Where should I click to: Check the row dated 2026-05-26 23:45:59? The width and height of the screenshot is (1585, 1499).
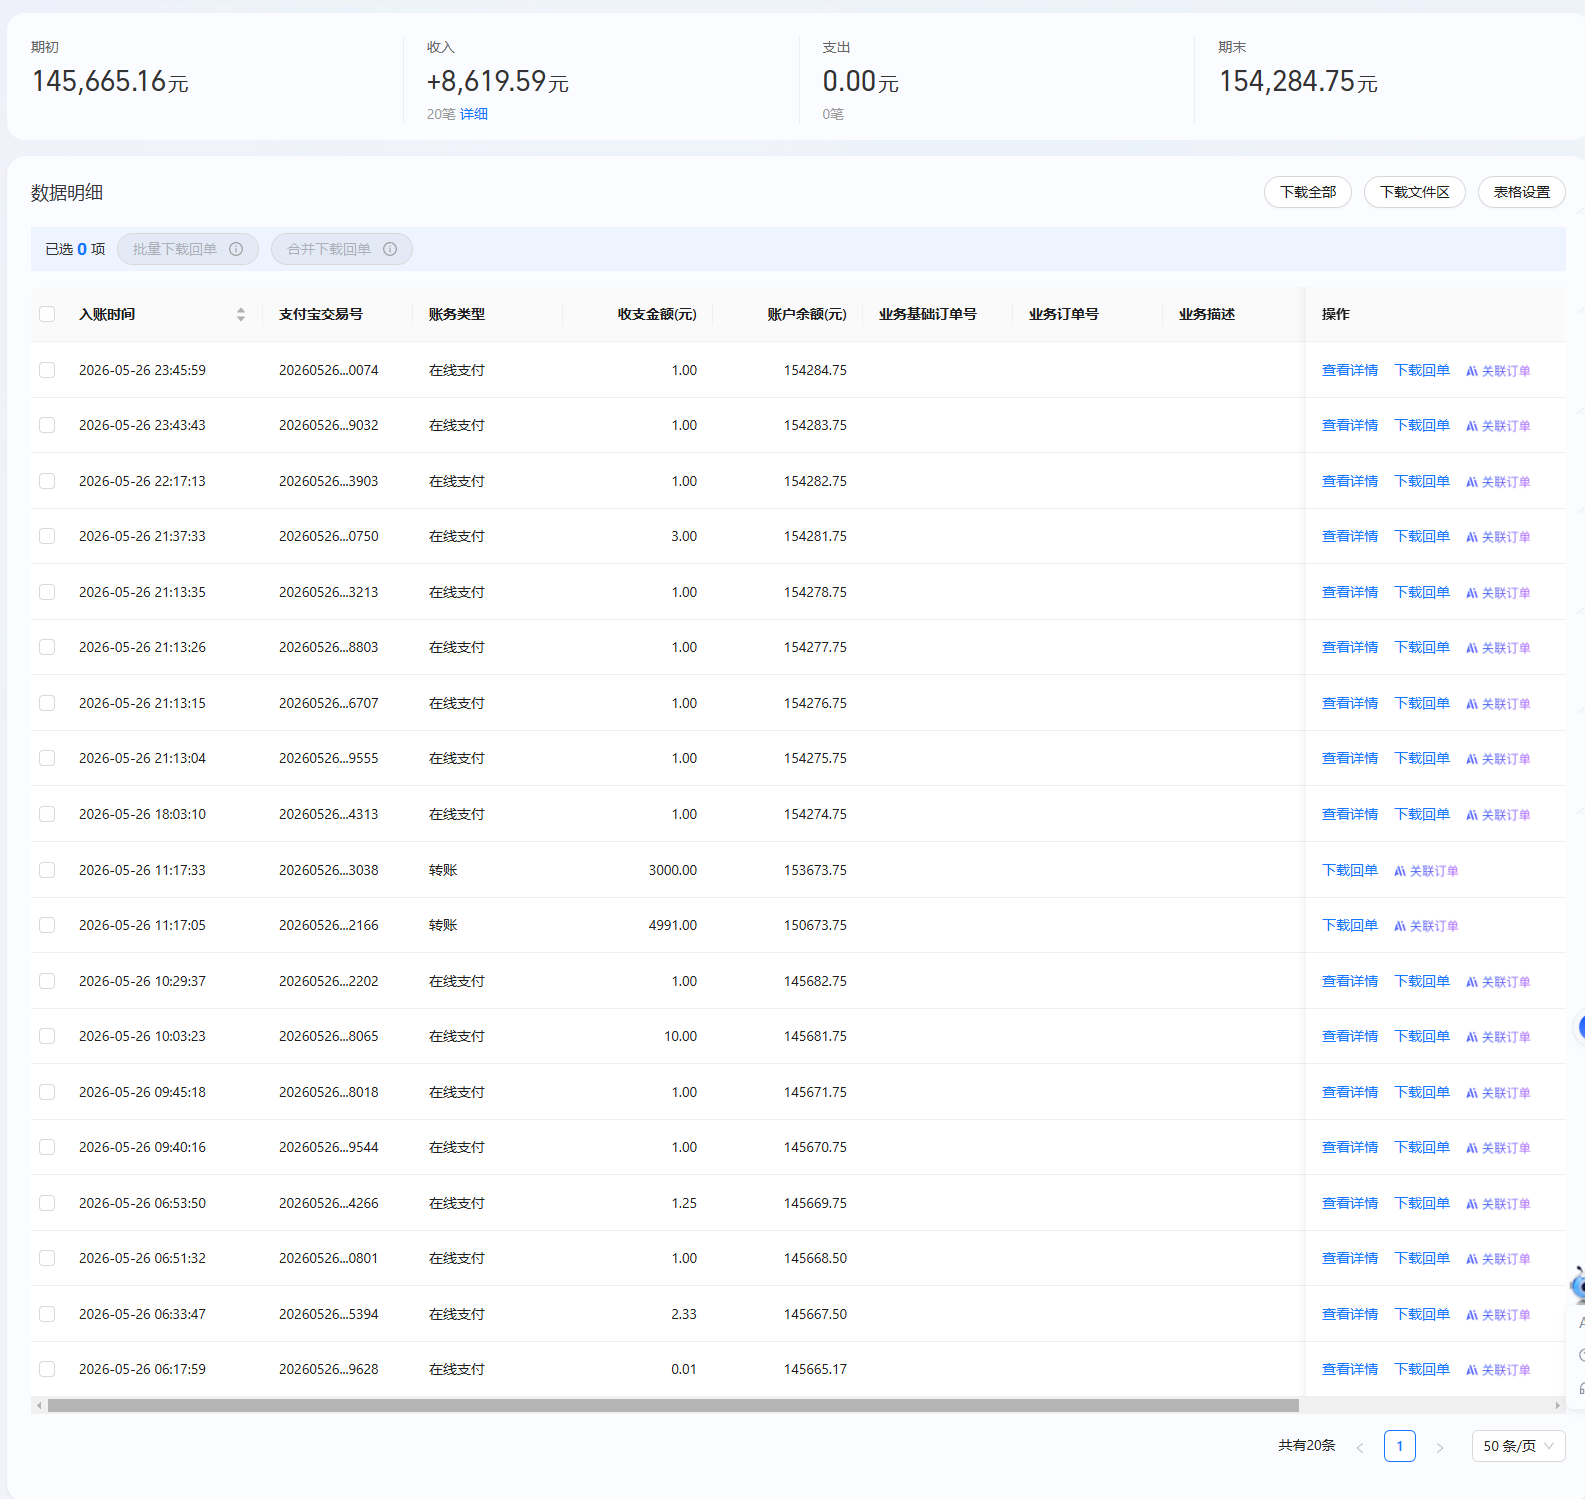[47, 370]
